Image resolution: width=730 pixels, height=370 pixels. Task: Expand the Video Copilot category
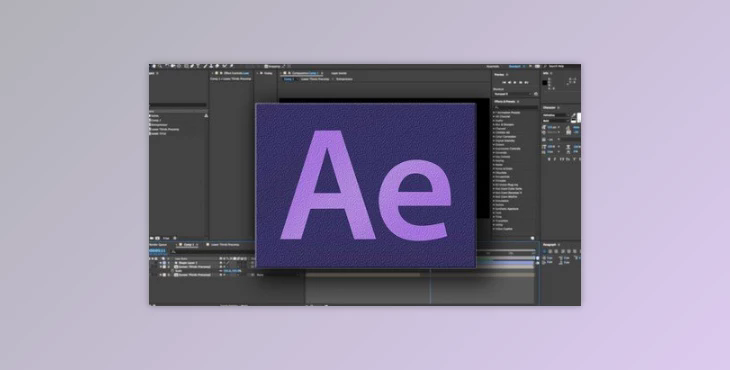pos(494,229)
